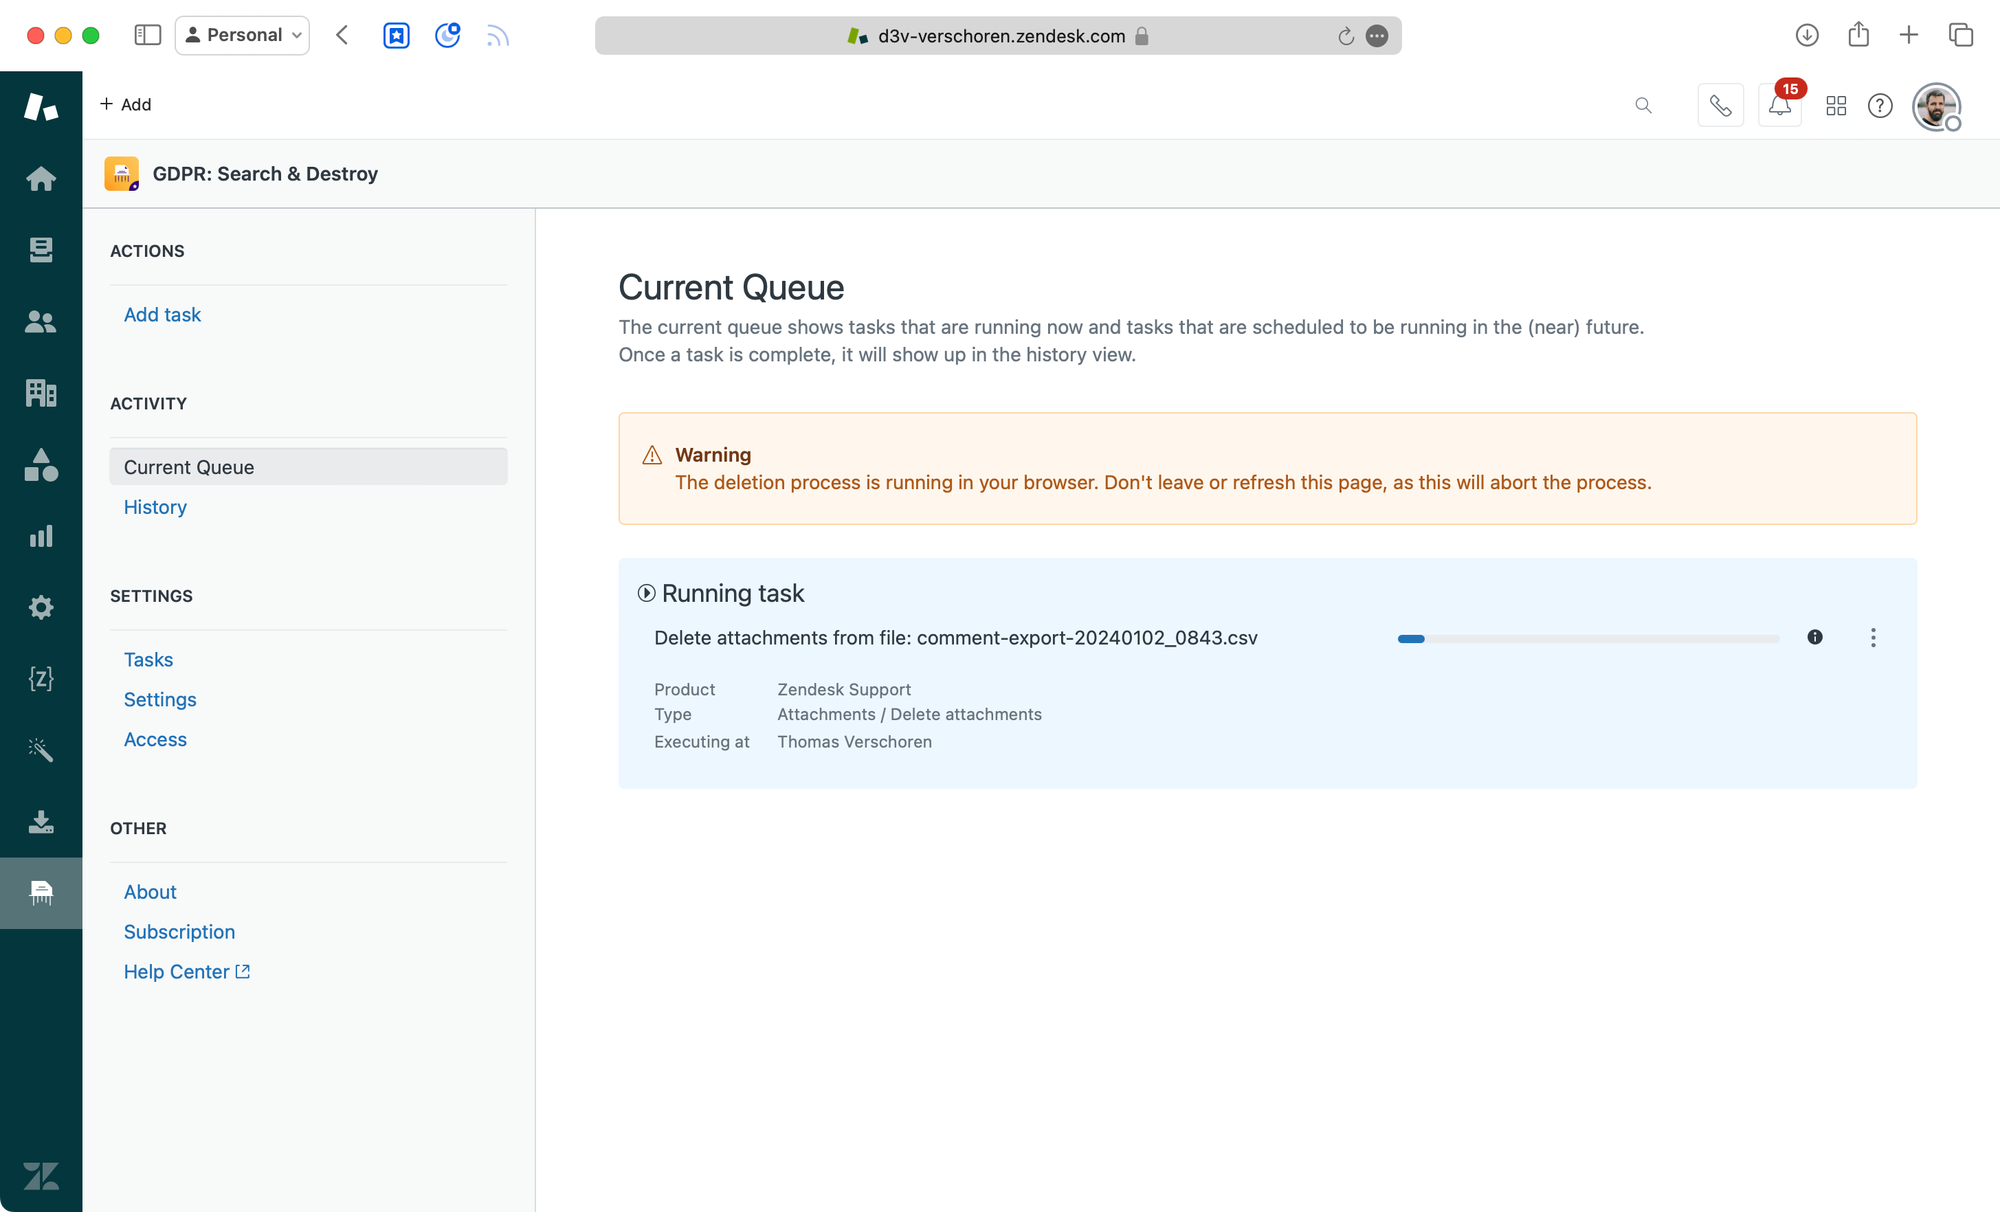Open the Talk phone icon
The height and width of the screenshot is (1212, 2000).
click(1720, 105)
